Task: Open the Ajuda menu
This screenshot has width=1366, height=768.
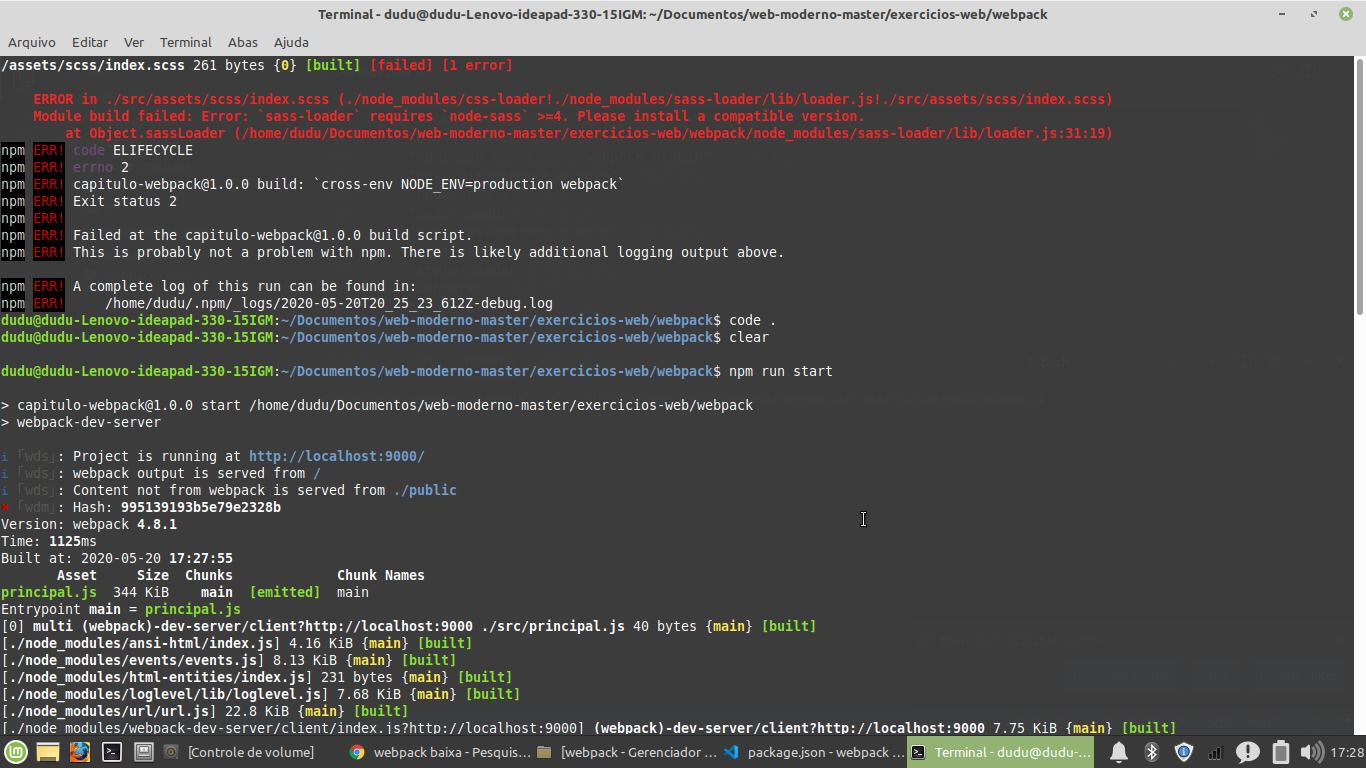Action: pyautogui.click(x=291, y=42)
